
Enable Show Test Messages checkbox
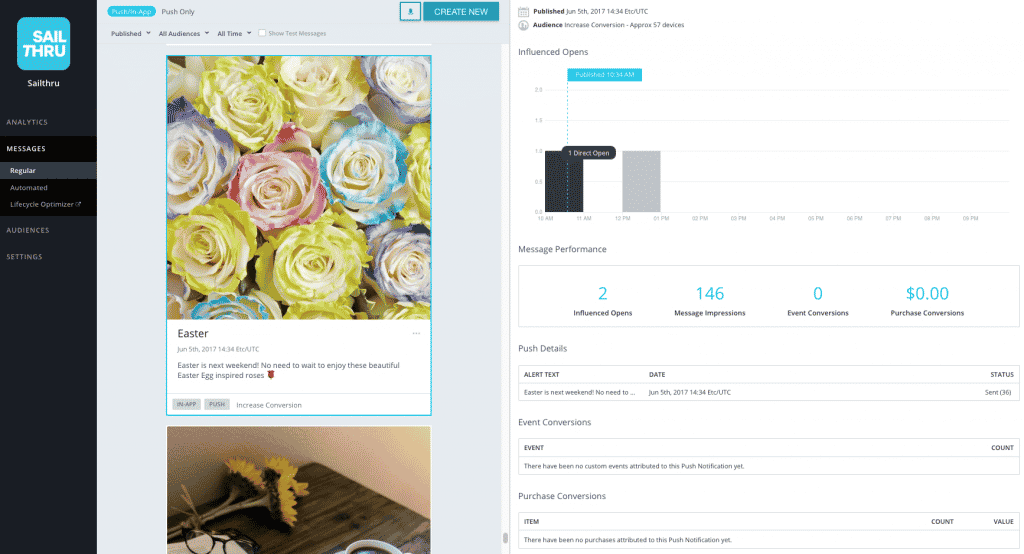pyautogui.click(x=262, y=33)
